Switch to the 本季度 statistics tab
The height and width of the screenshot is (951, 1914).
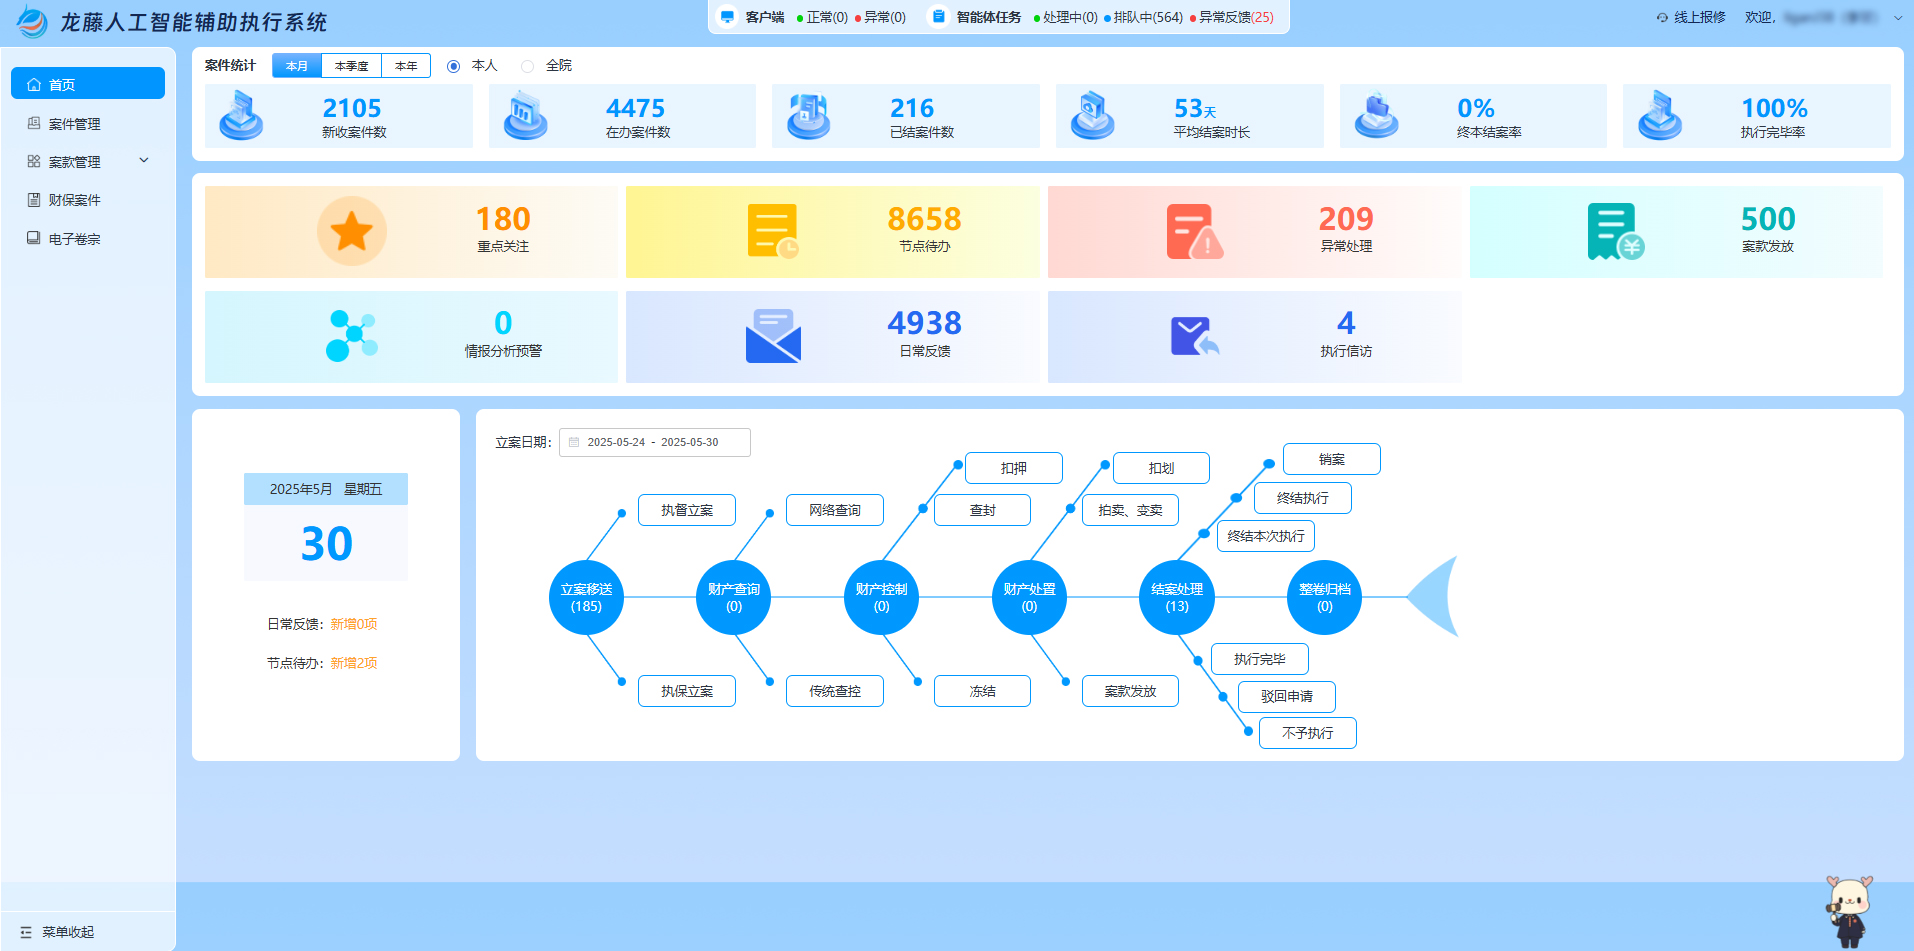point(351,66)
